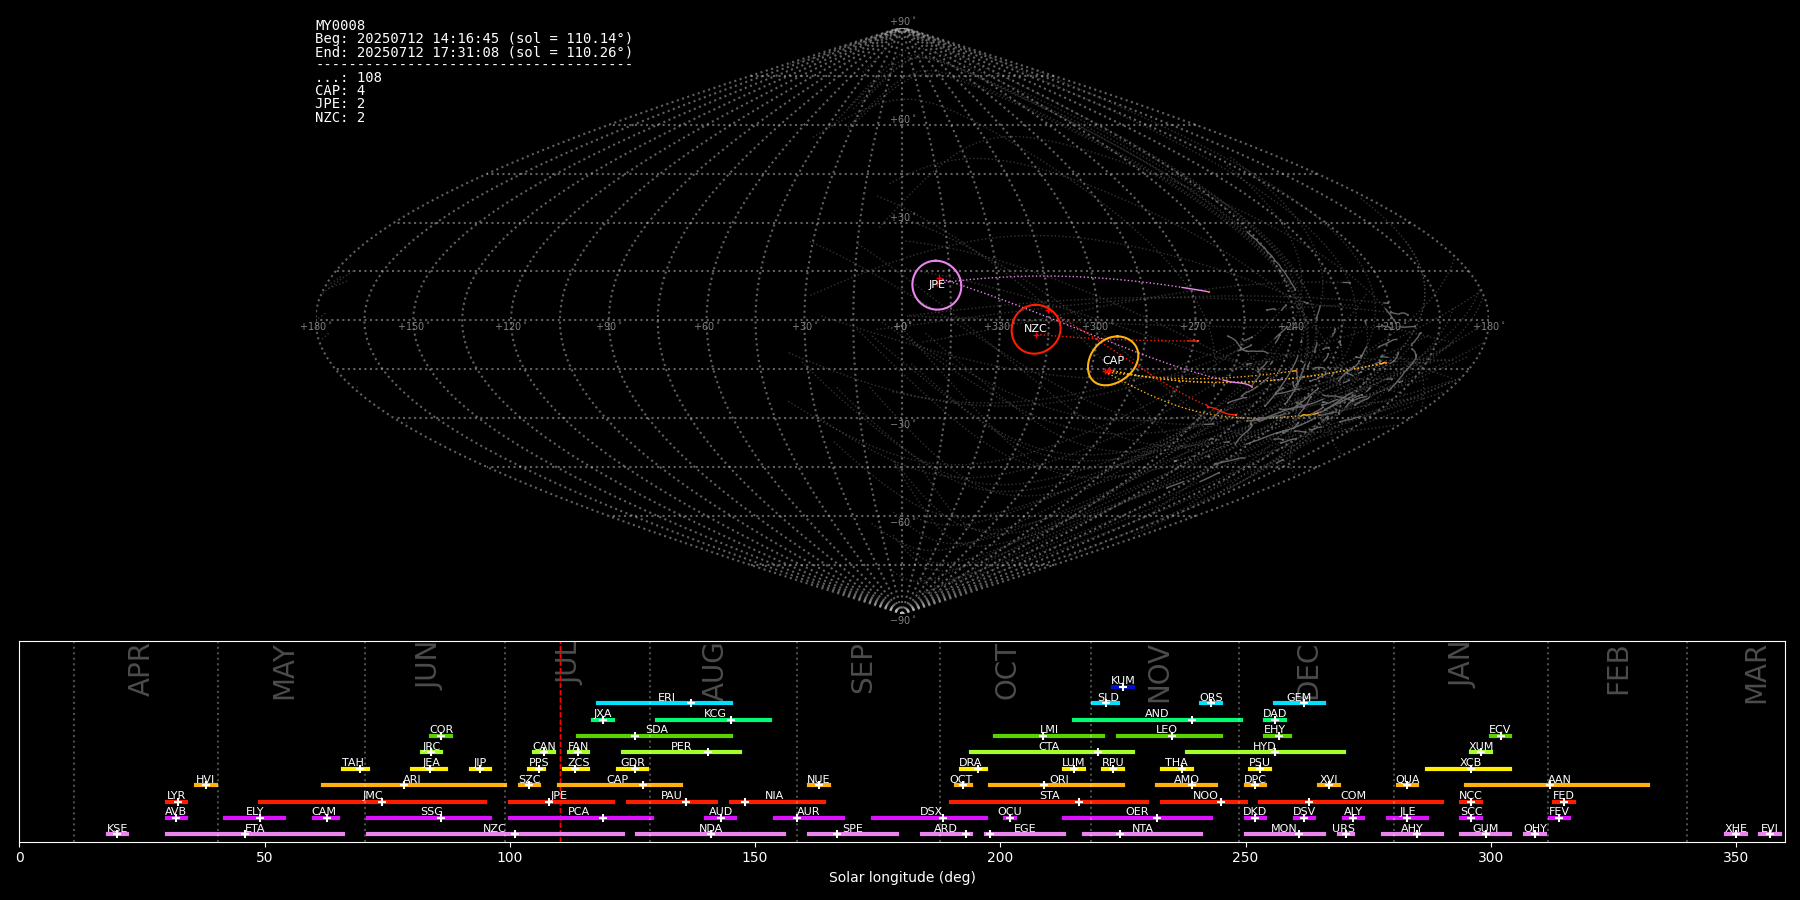
Task: Click the AAN shower label in timeline
Action: tap(1559, 779)
